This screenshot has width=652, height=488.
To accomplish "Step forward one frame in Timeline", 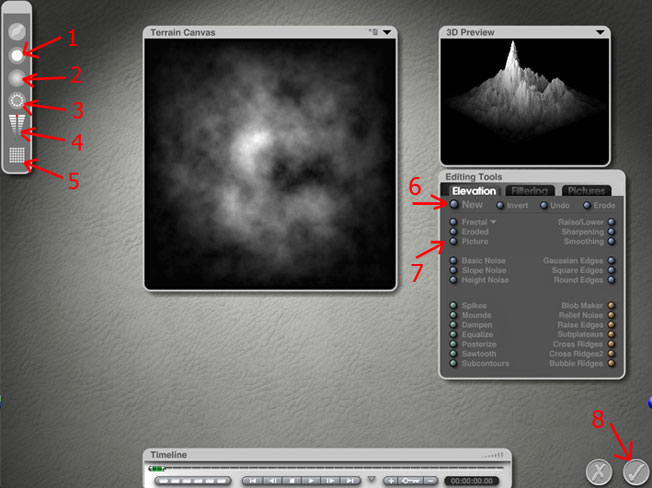I will pyautogui.click(x=331, y=481).
